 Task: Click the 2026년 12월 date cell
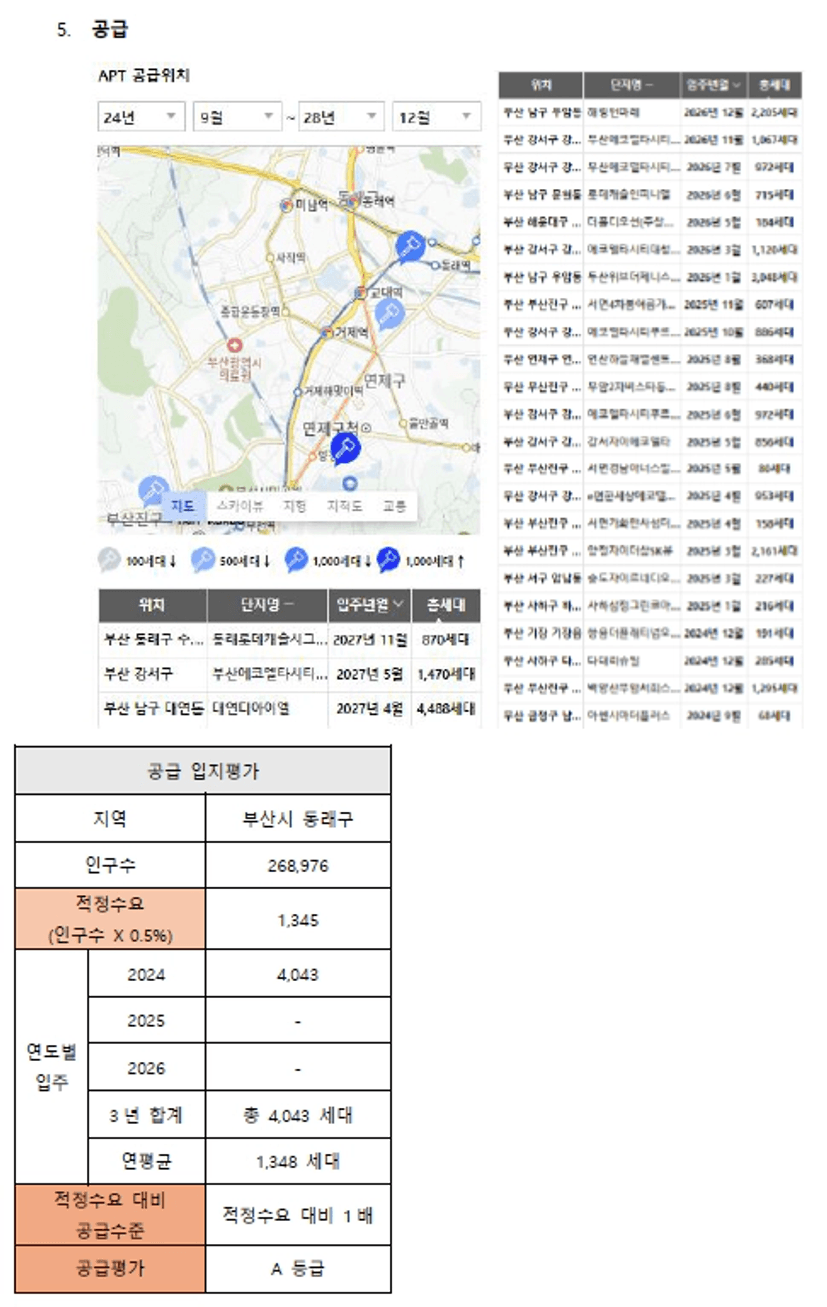[714, 113]
